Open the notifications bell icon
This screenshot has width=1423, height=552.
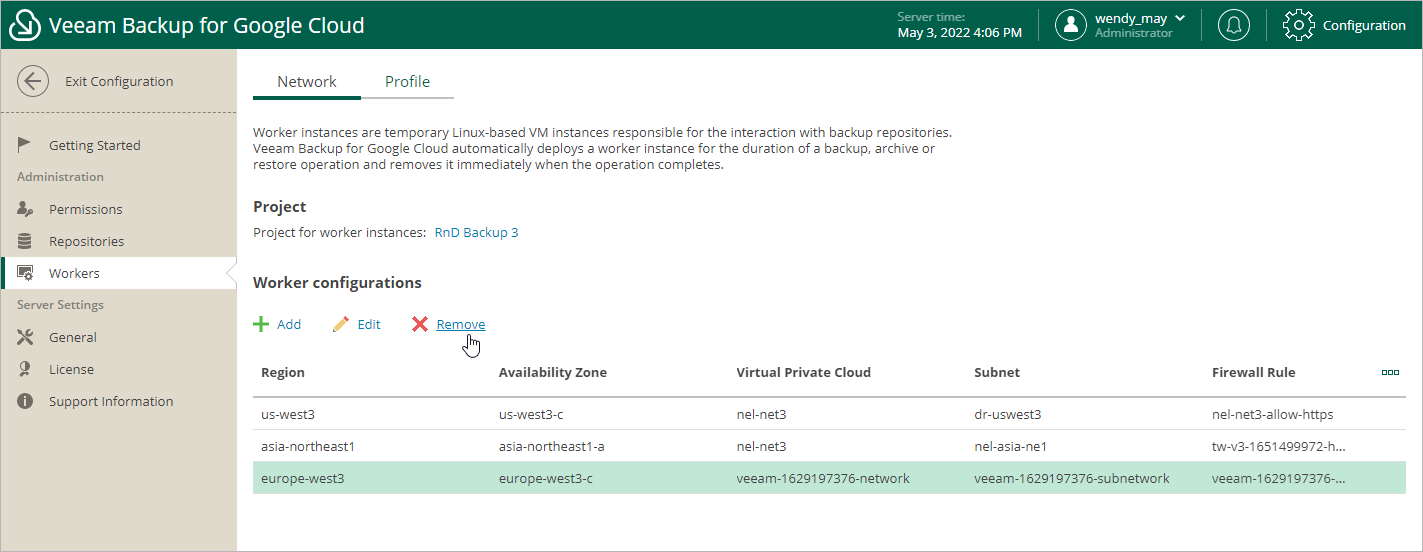[x=1234, y=26]
